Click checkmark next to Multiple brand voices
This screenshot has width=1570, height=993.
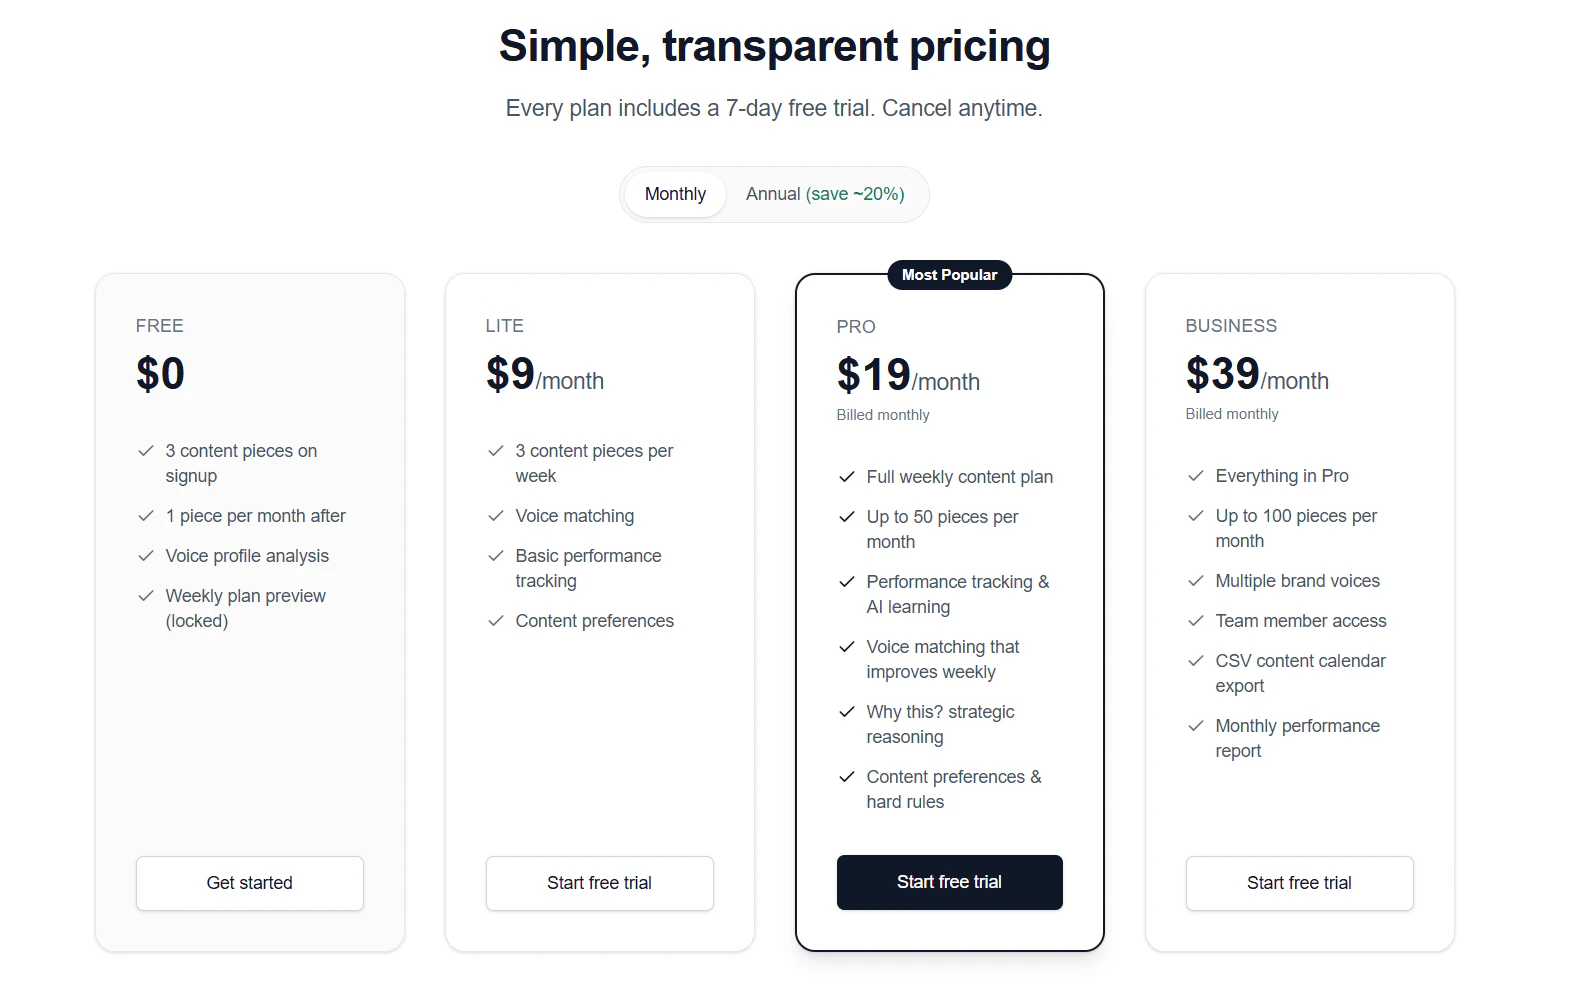click(x=1196, y=581)
